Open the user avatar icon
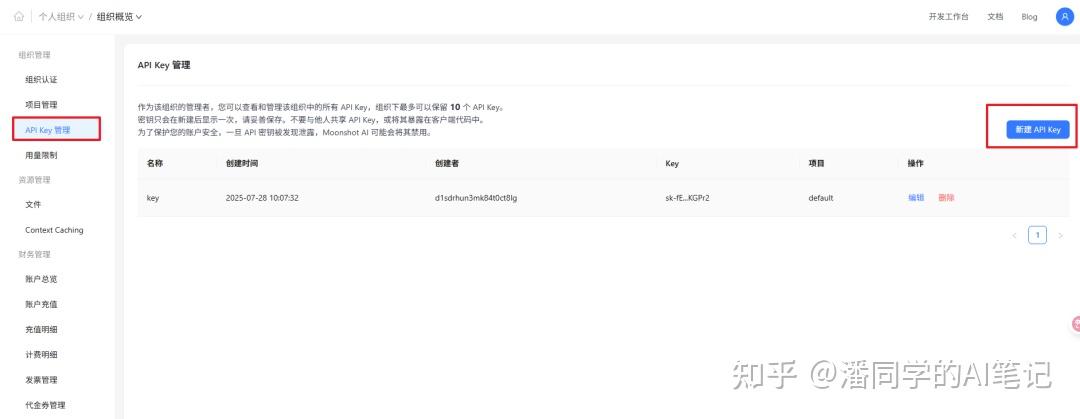 point(1064,17)
